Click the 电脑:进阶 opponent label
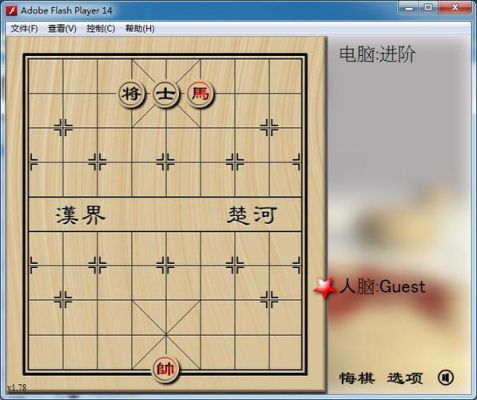This screenshot has width=477, height=400. (377, 54)
